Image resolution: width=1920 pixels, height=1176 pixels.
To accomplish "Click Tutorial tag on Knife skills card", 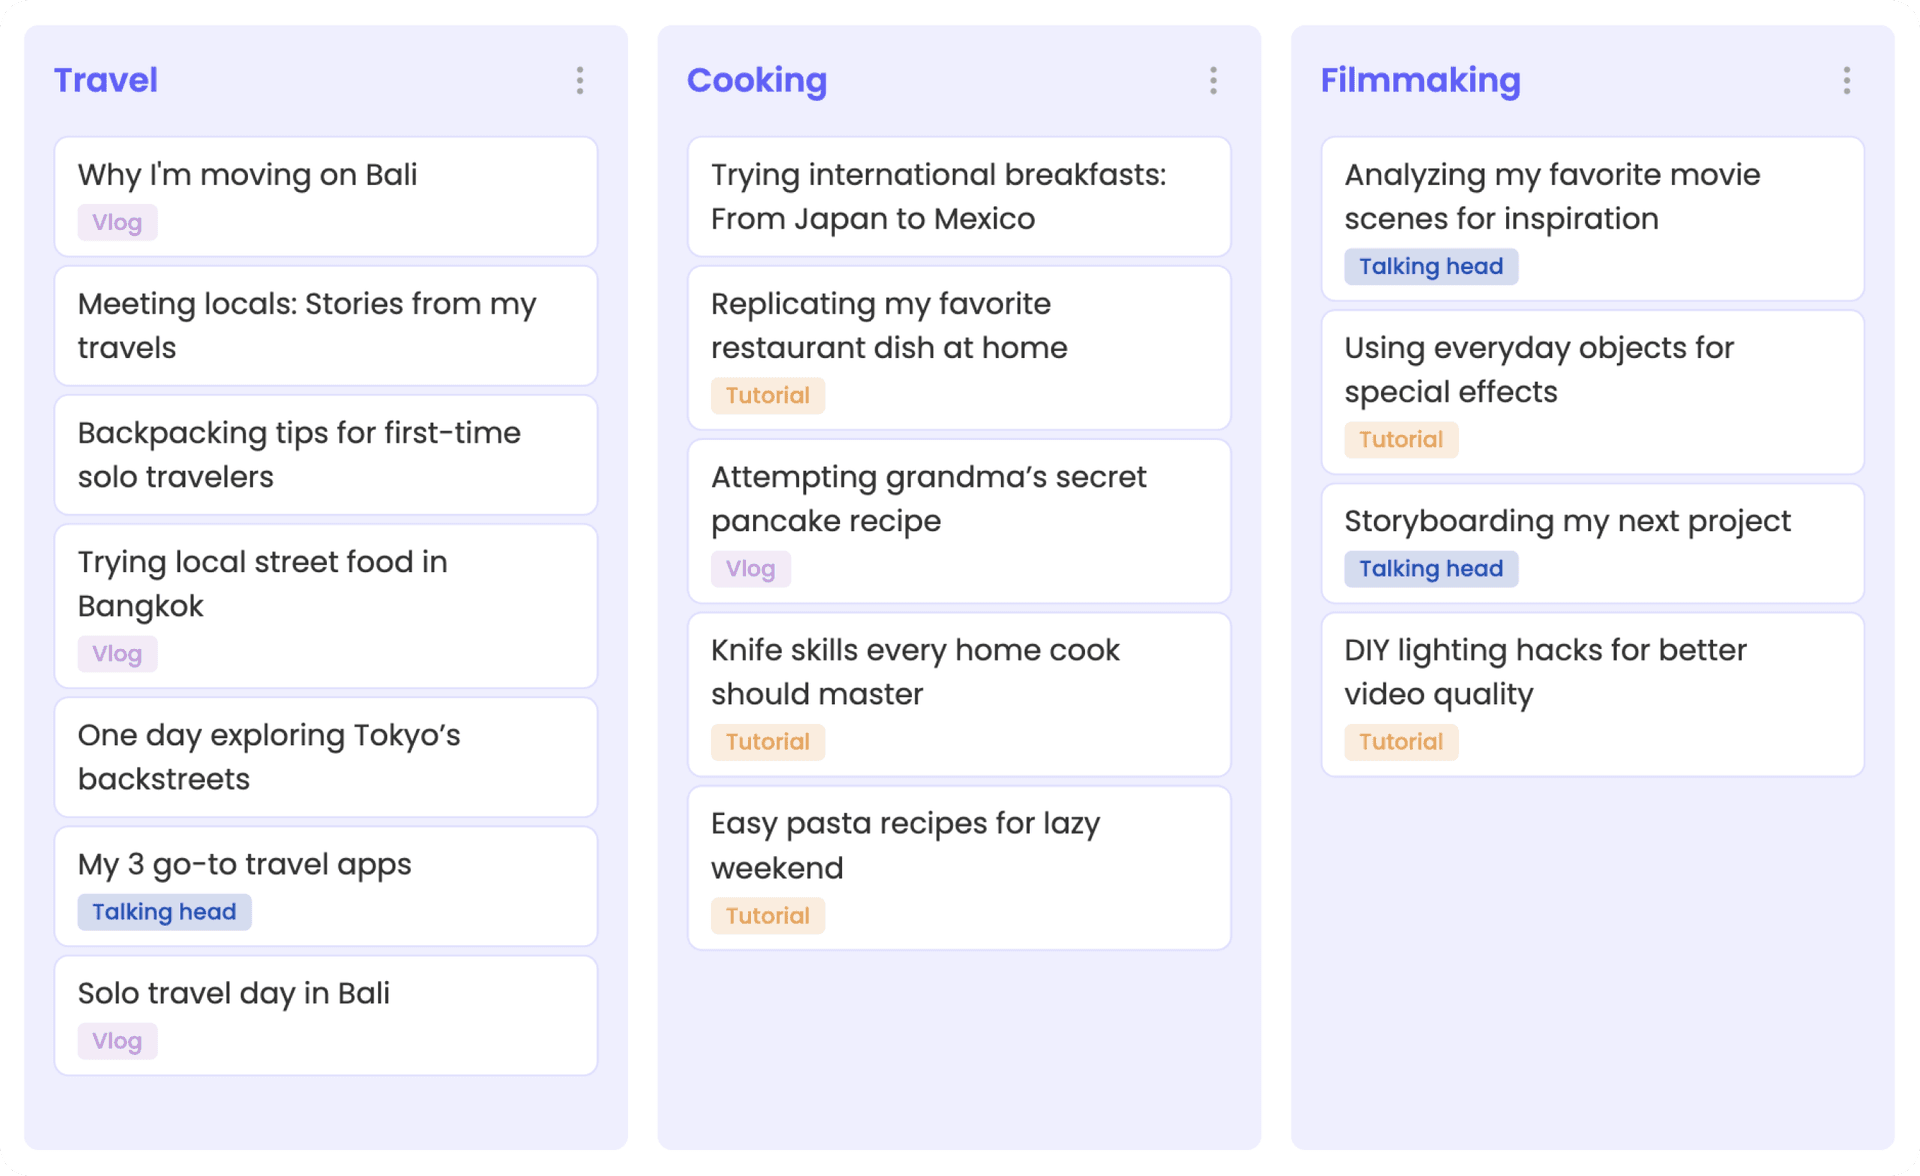I will point(767,742).
